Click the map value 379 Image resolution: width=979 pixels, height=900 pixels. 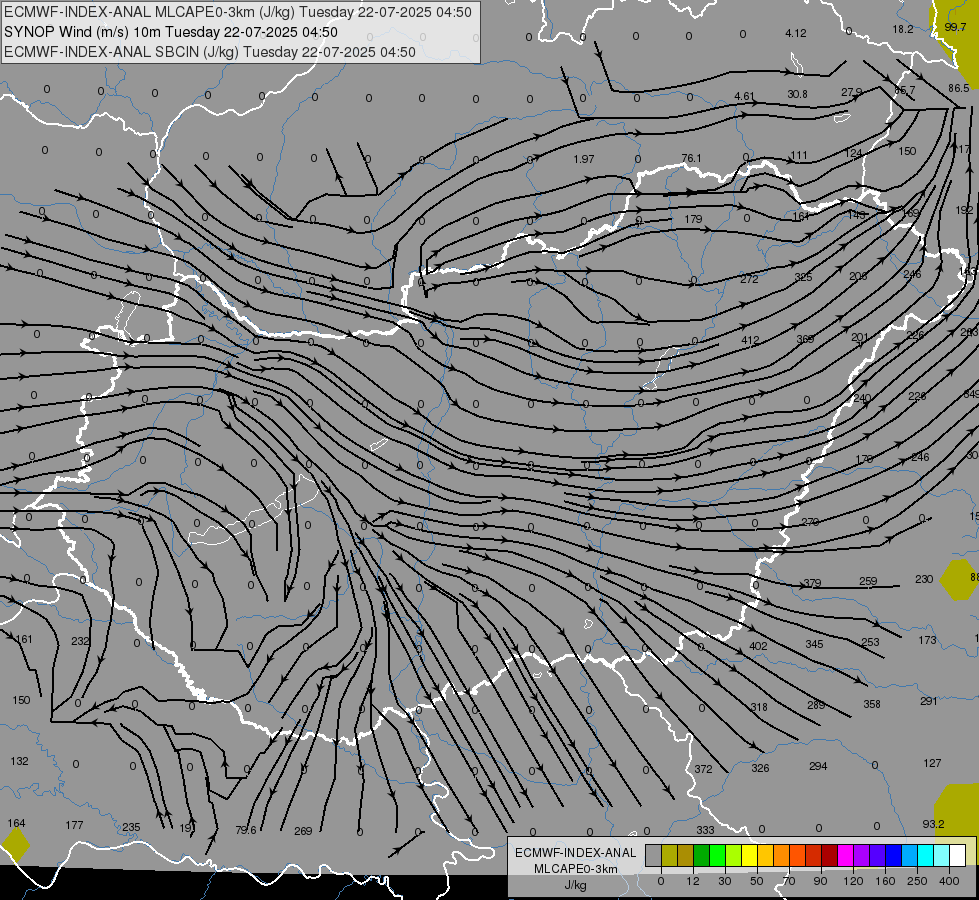(x=812, y=583)
